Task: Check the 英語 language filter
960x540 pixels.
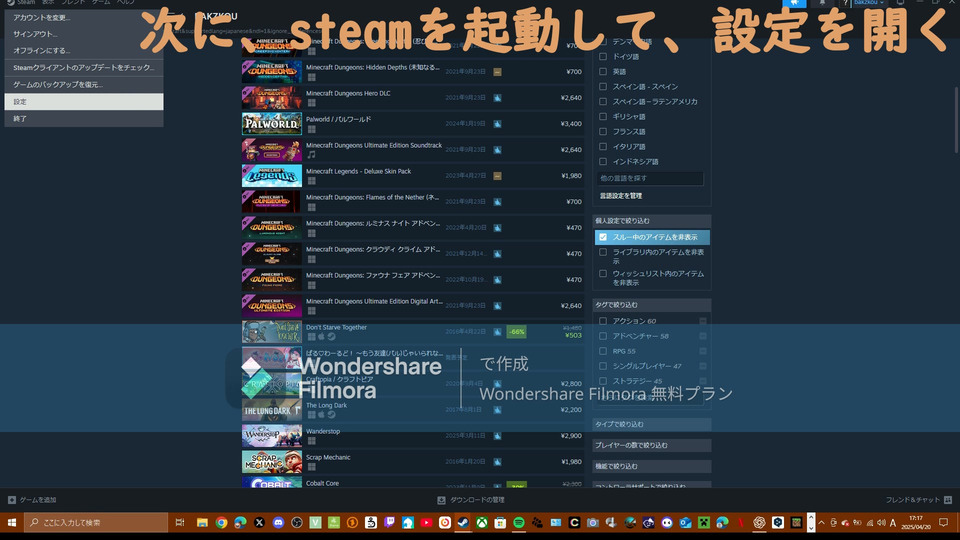Action: 603,72
